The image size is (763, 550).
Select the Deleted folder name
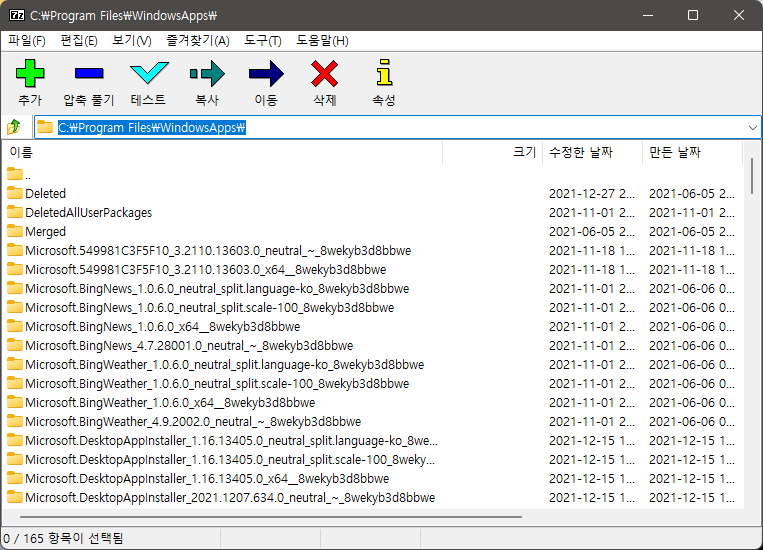point(45,194)
